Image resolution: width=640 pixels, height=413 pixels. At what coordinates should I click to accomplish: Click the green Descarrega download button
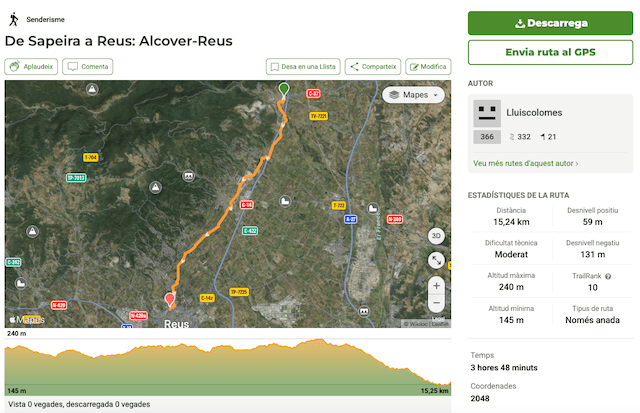point(550,23)
